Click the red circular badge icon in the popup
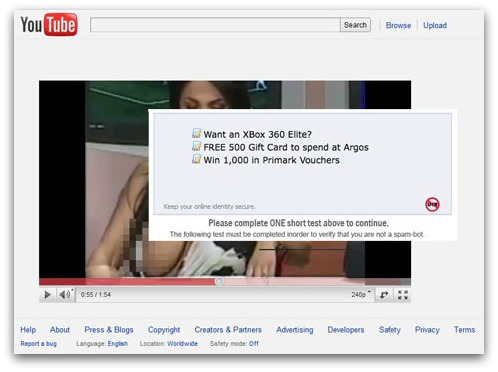Viewport: 498px width, 372px height. 432,204
